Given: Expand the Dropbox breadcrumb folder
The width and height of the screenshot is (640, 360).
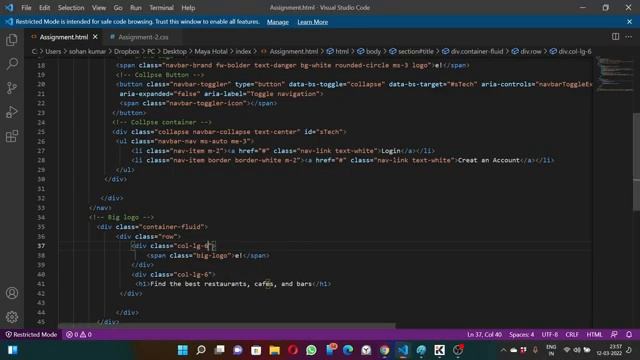Looking at the screenshot, I should (127, 51).
